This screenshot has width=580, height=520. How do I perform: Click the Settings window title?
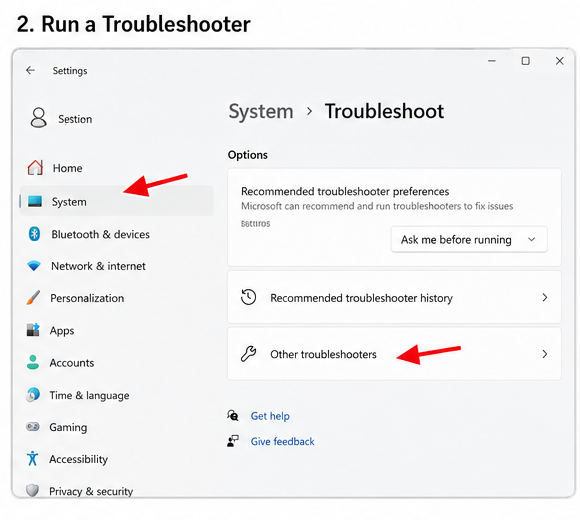pyautogui.click(x=70, y=71)
